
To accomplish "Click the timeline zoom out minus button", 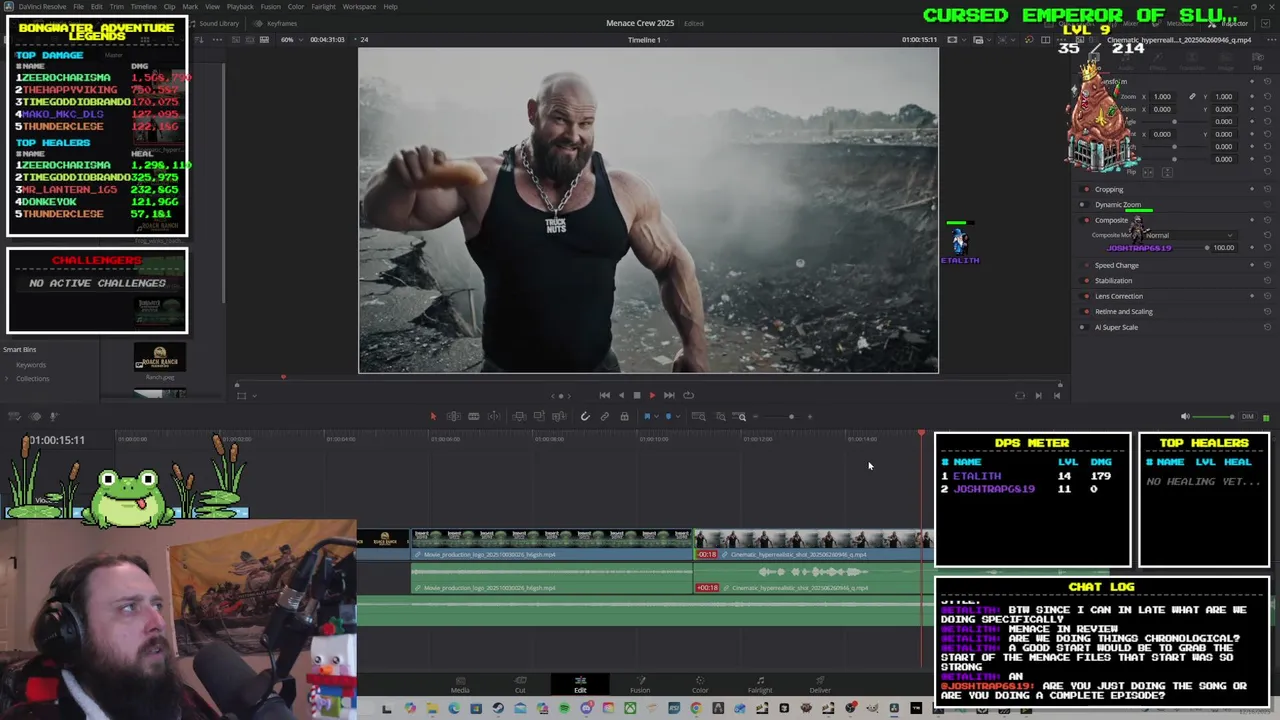I will (755, 416).
